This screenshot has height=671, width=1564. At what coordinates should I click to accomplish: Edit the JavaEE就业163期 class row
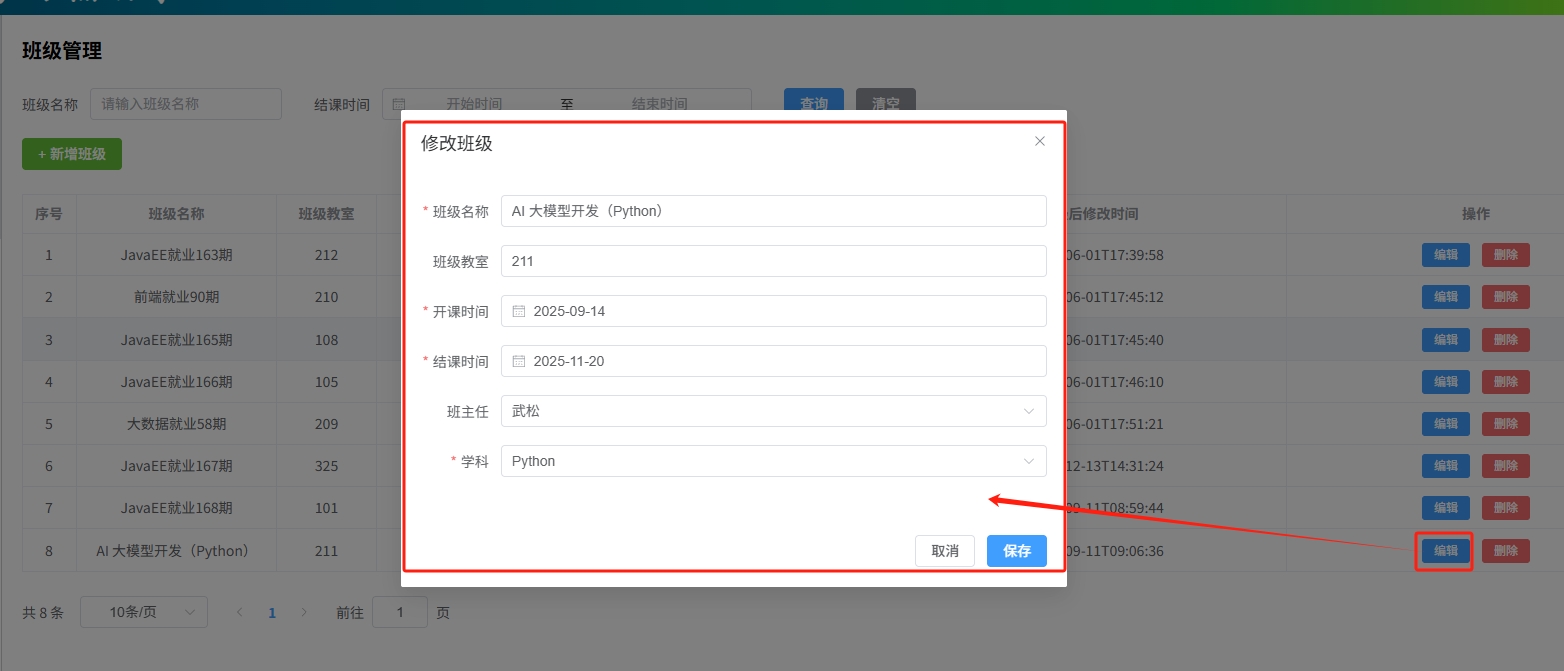1445,255
